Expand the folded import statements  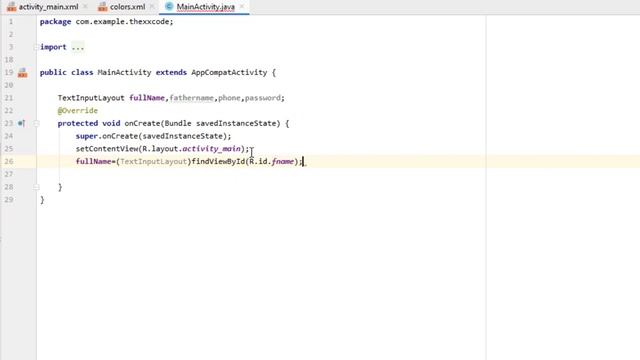coord(36,47)
